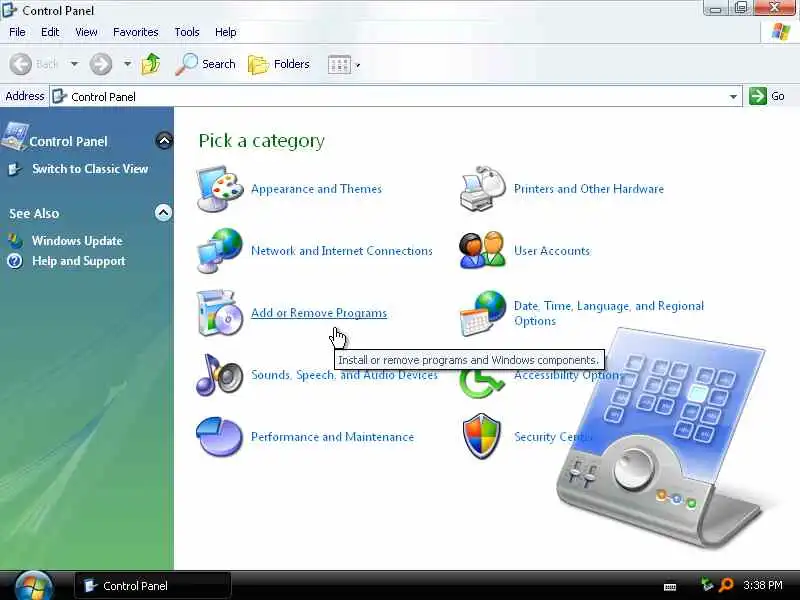Image resolution: width=800 pixels, height=600 pixels.
Task: Click the Network and Internet Connections globe icon
Action: coord(220,251)
